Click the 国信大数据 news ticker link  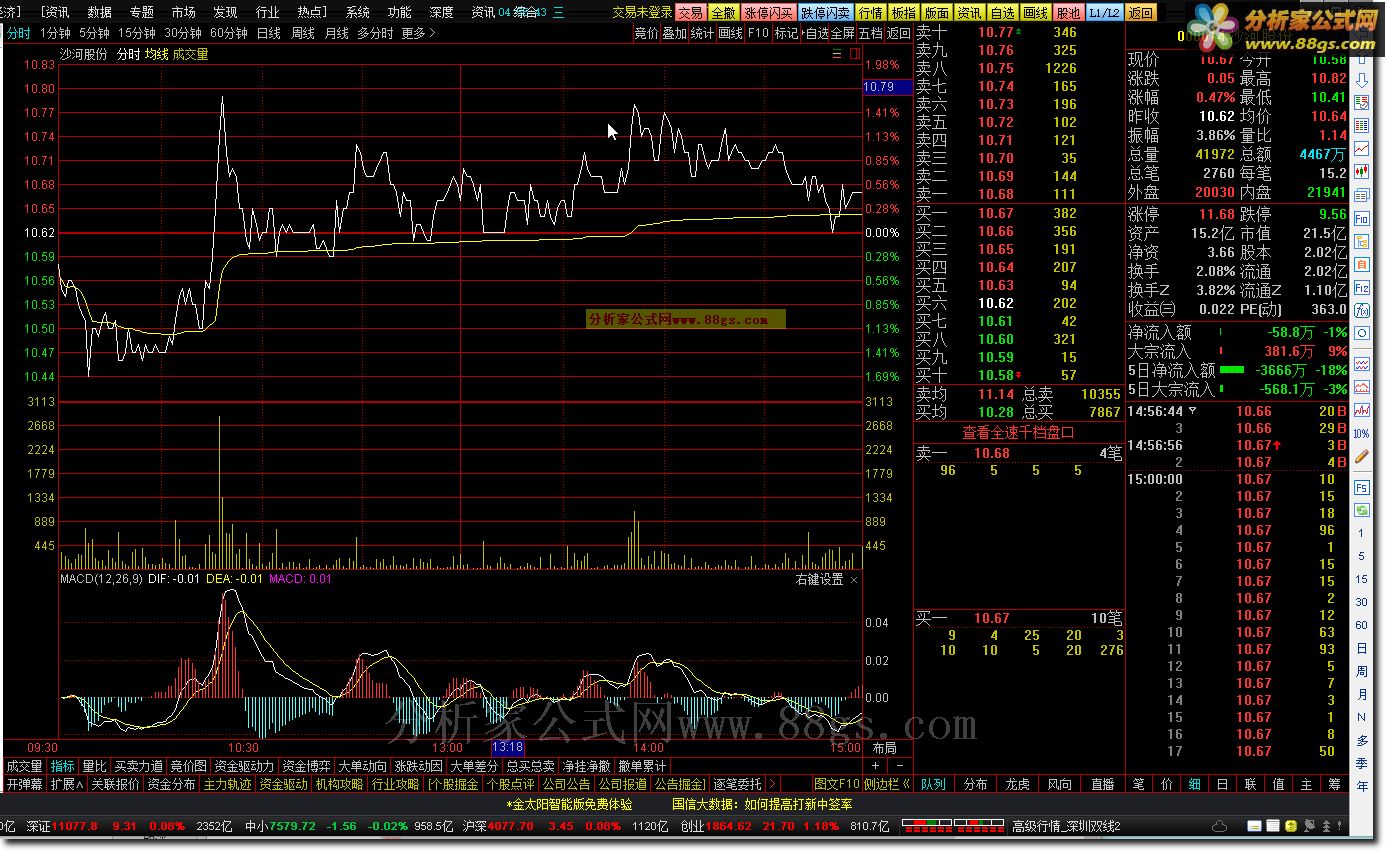(762, 804)
